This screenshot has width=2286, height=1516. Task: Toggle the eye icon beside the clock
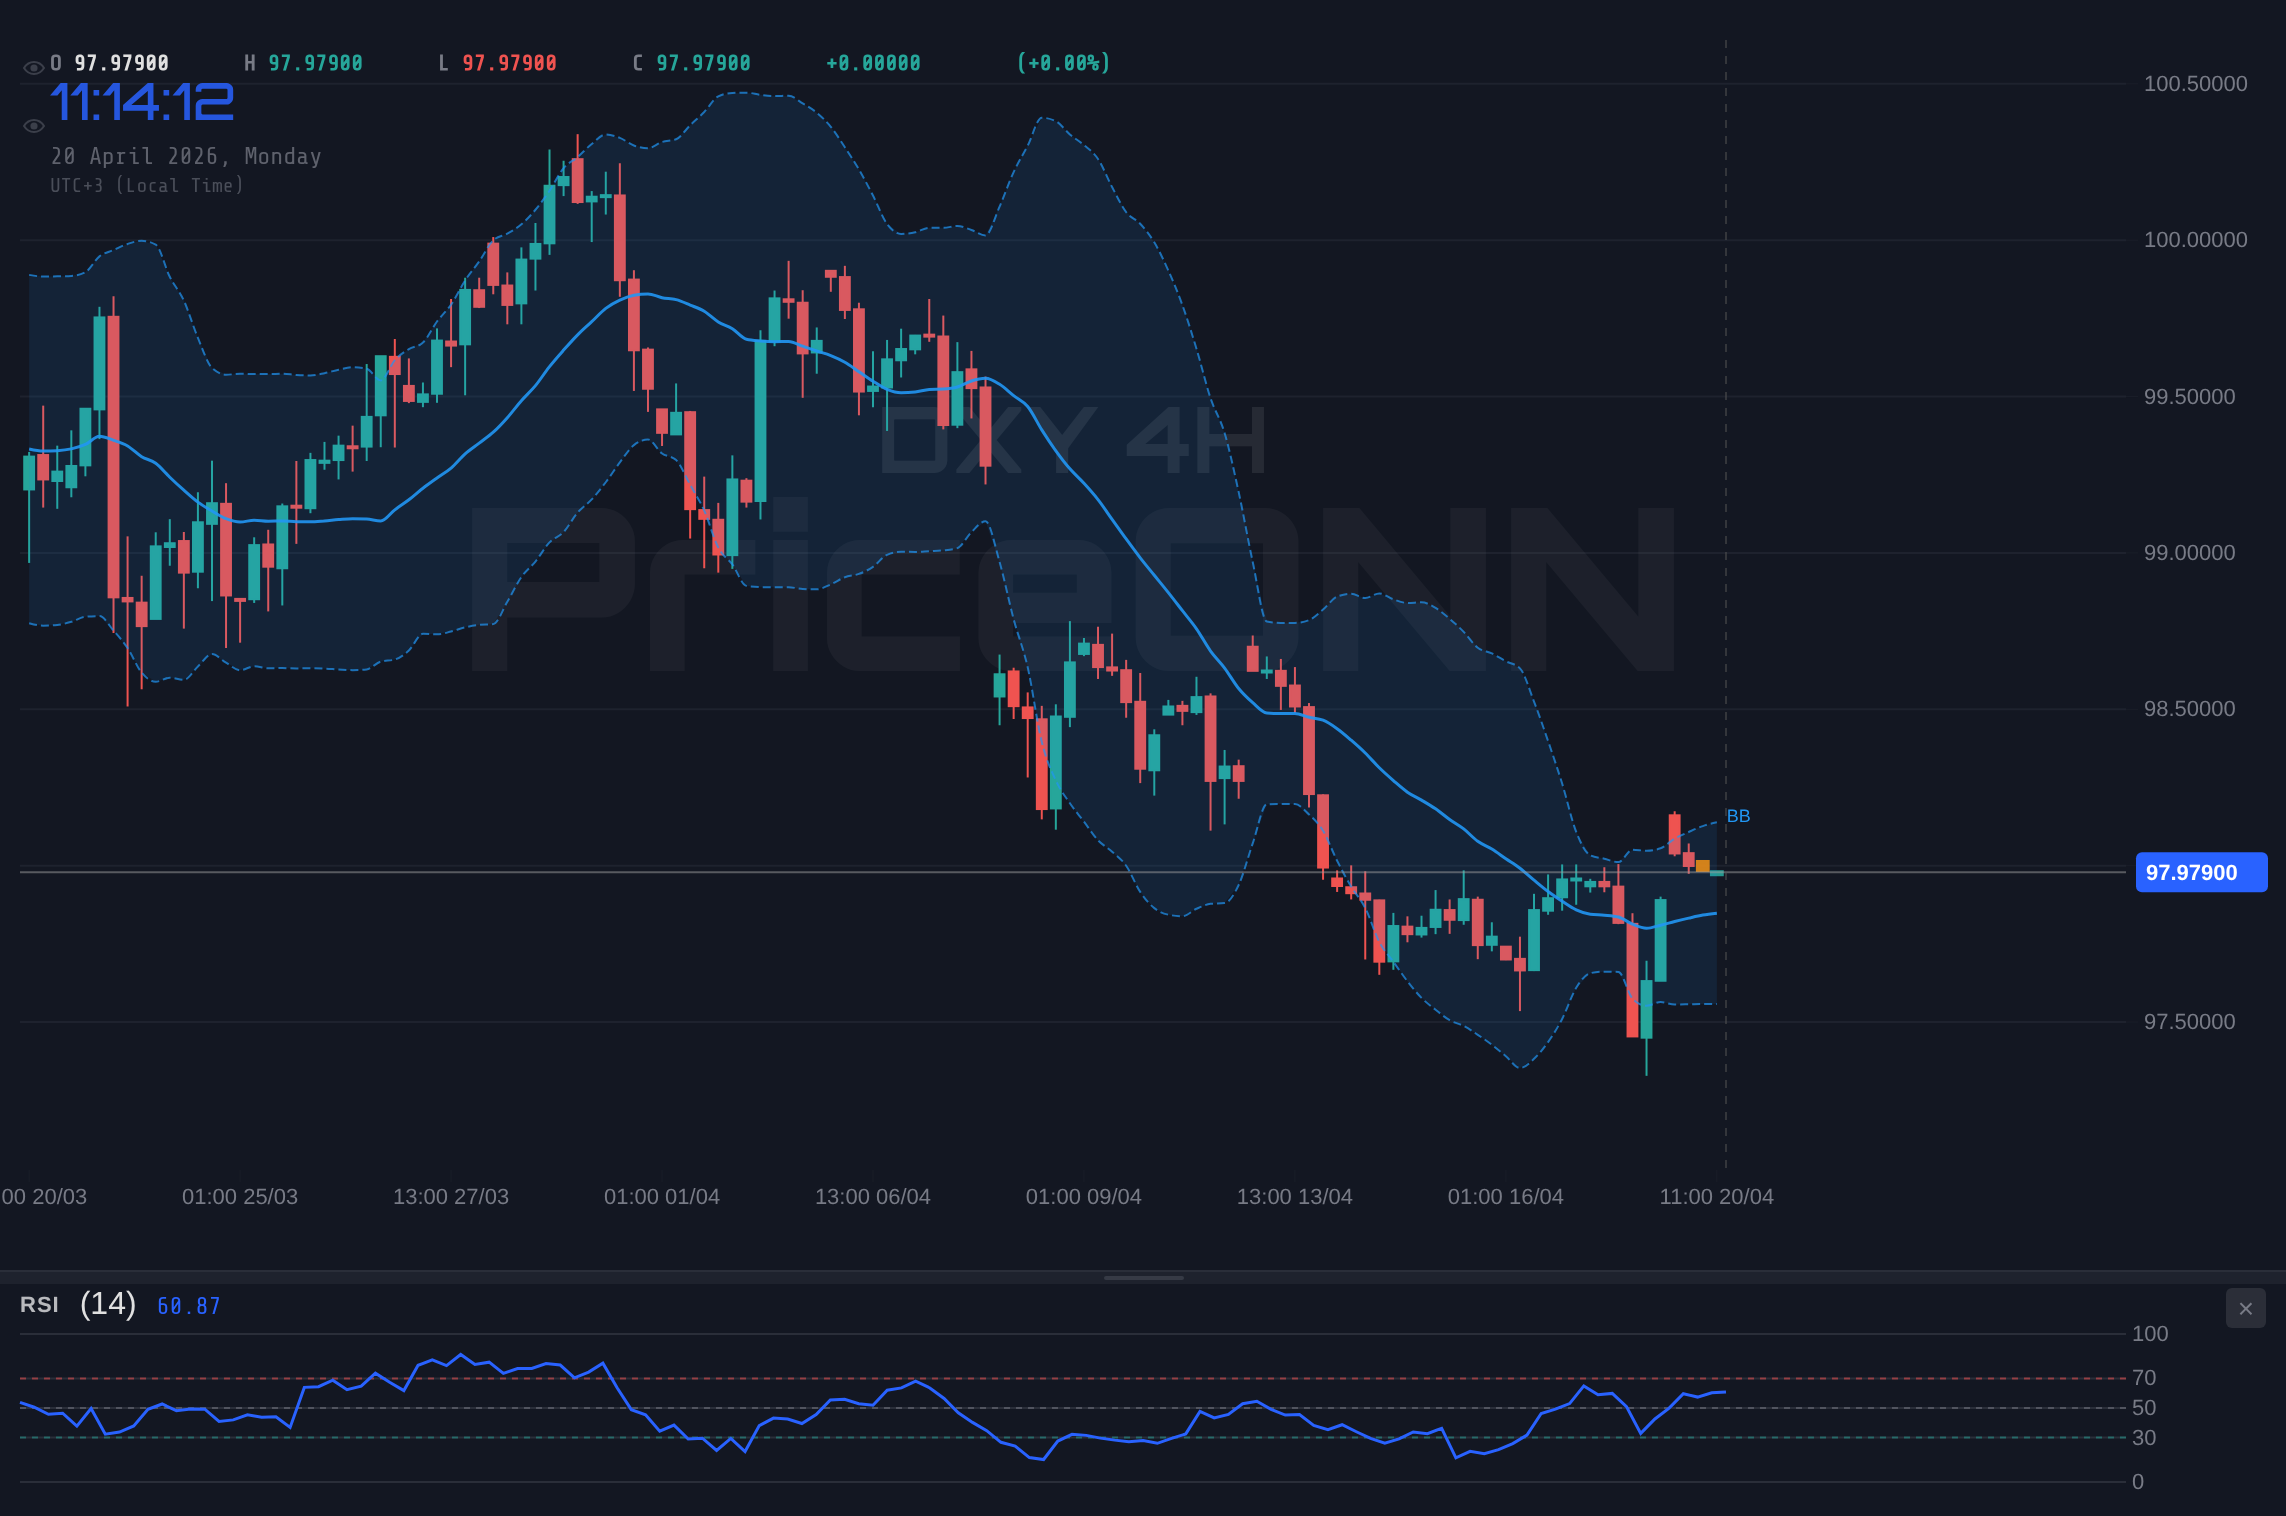33,126
